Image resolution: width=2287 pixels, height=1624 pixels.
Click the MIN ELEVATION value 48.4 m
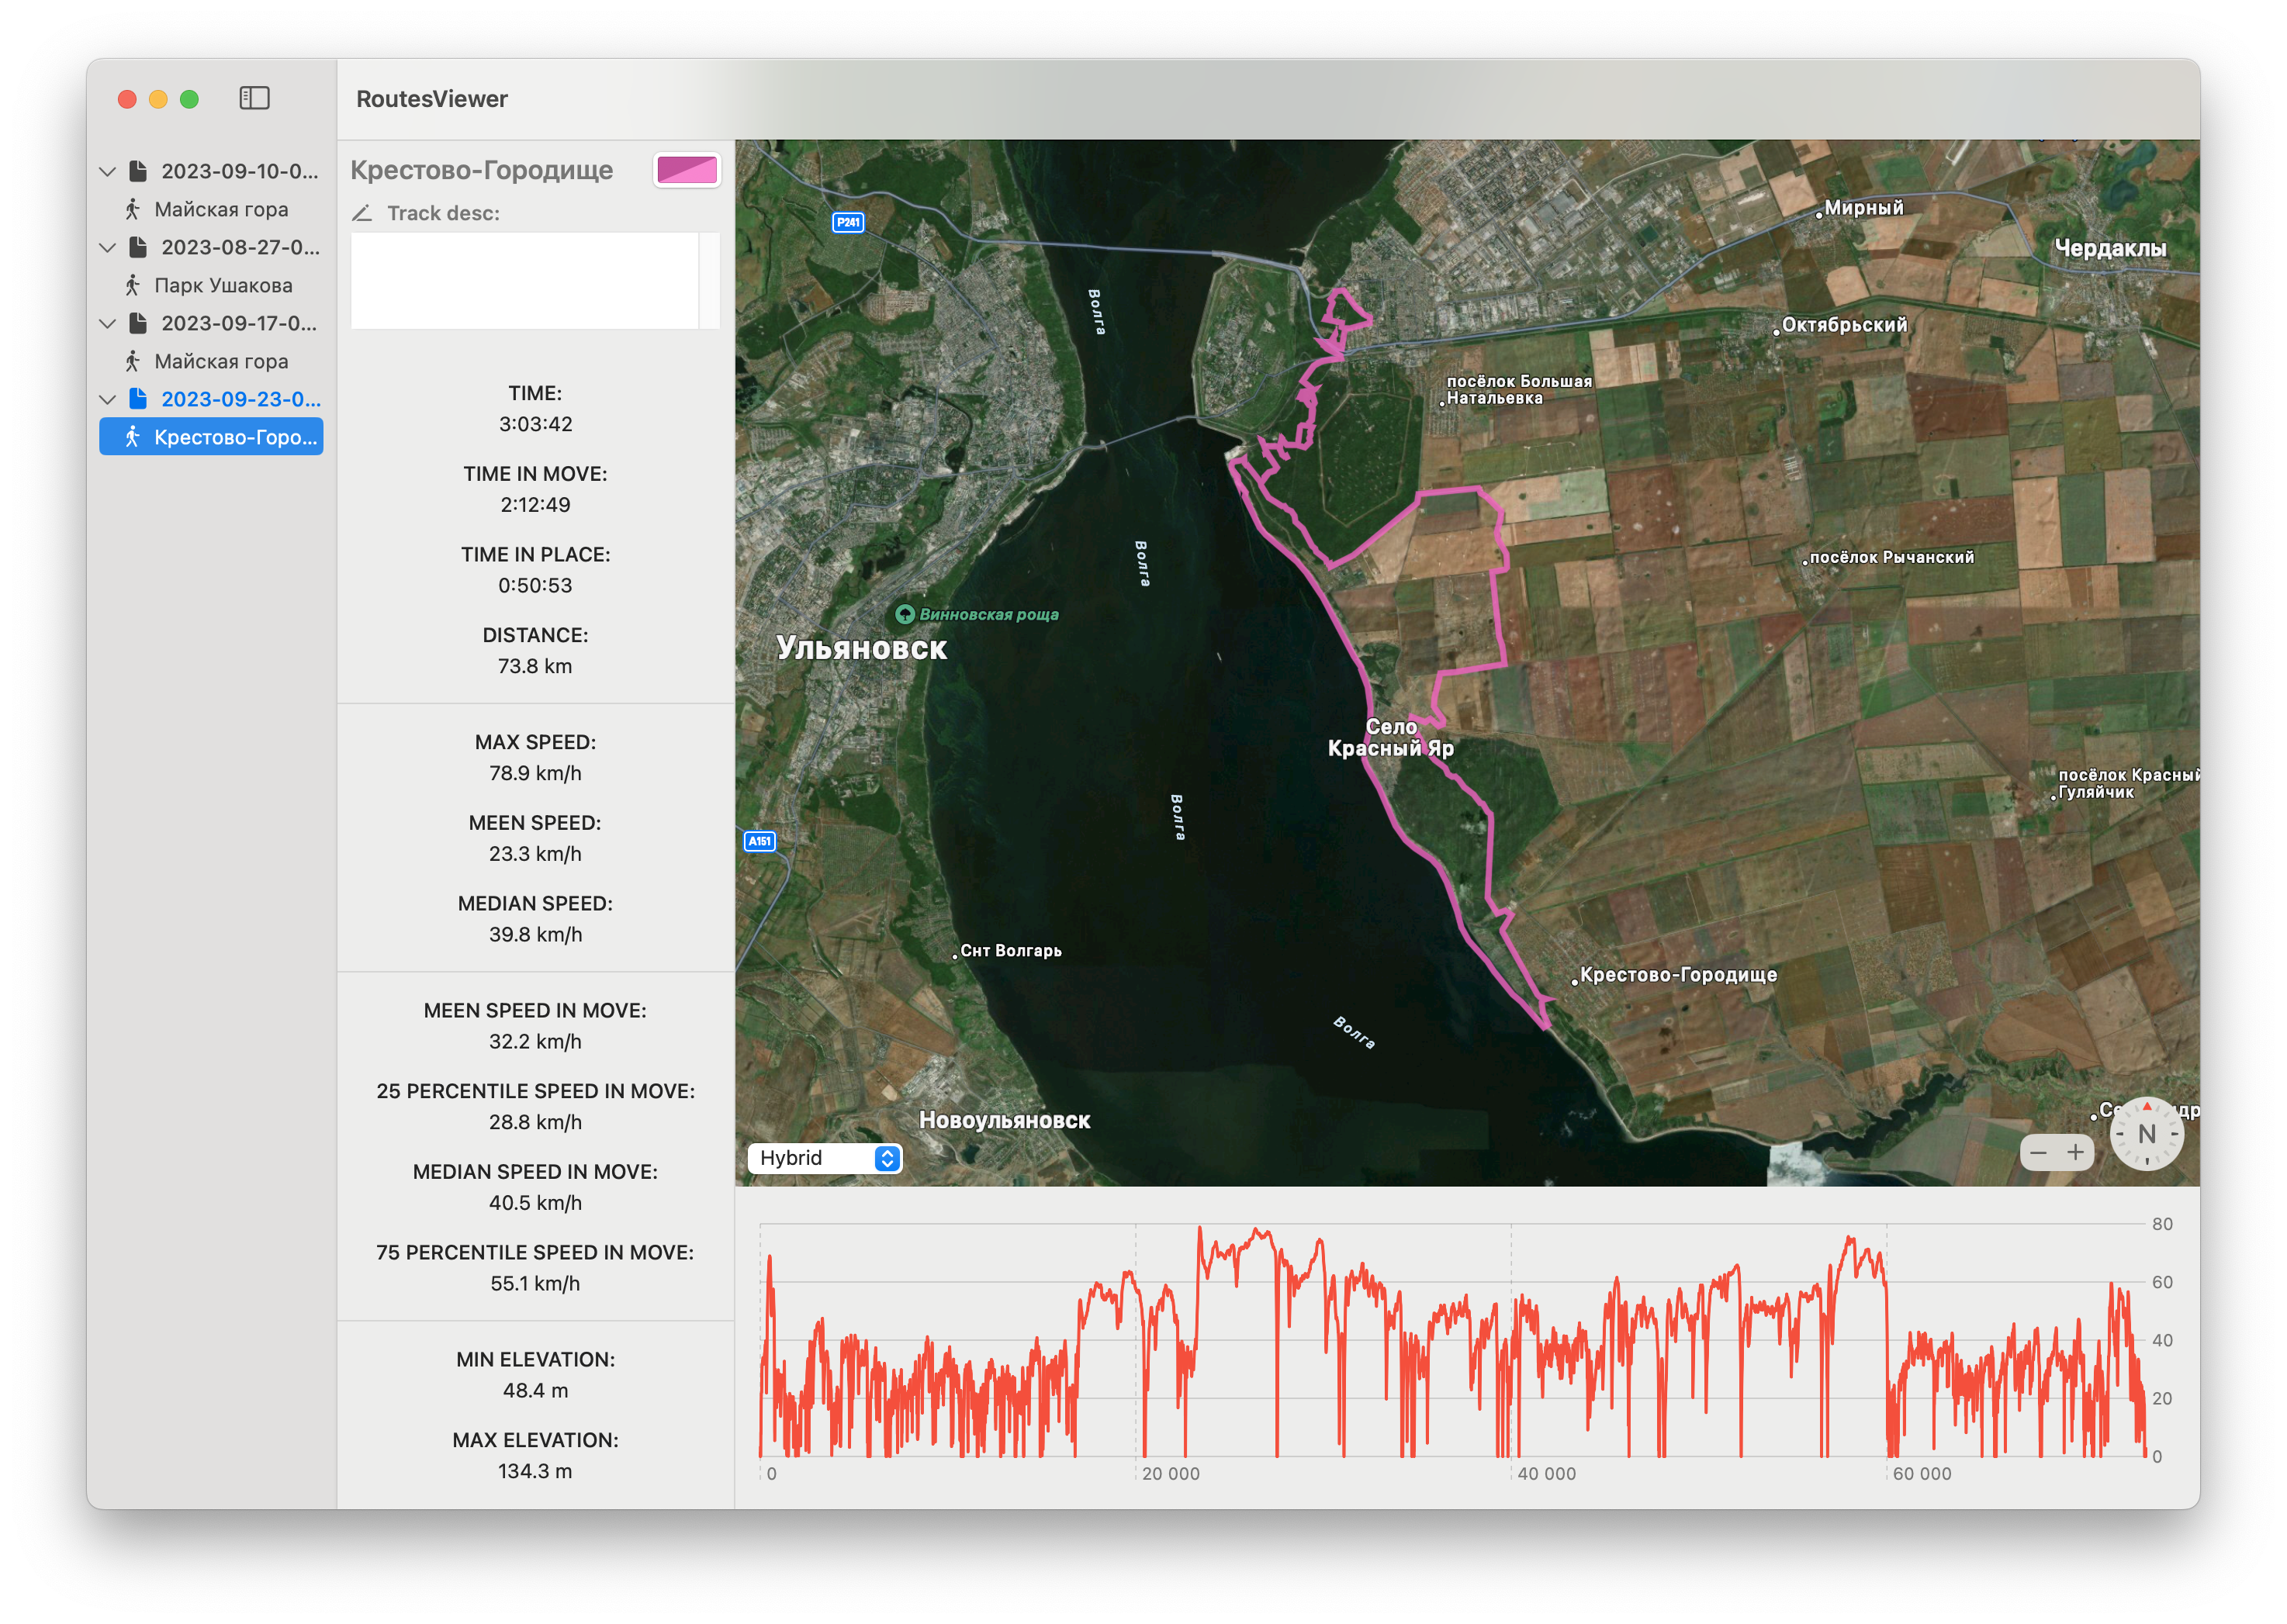click(x=535, y=1390)
